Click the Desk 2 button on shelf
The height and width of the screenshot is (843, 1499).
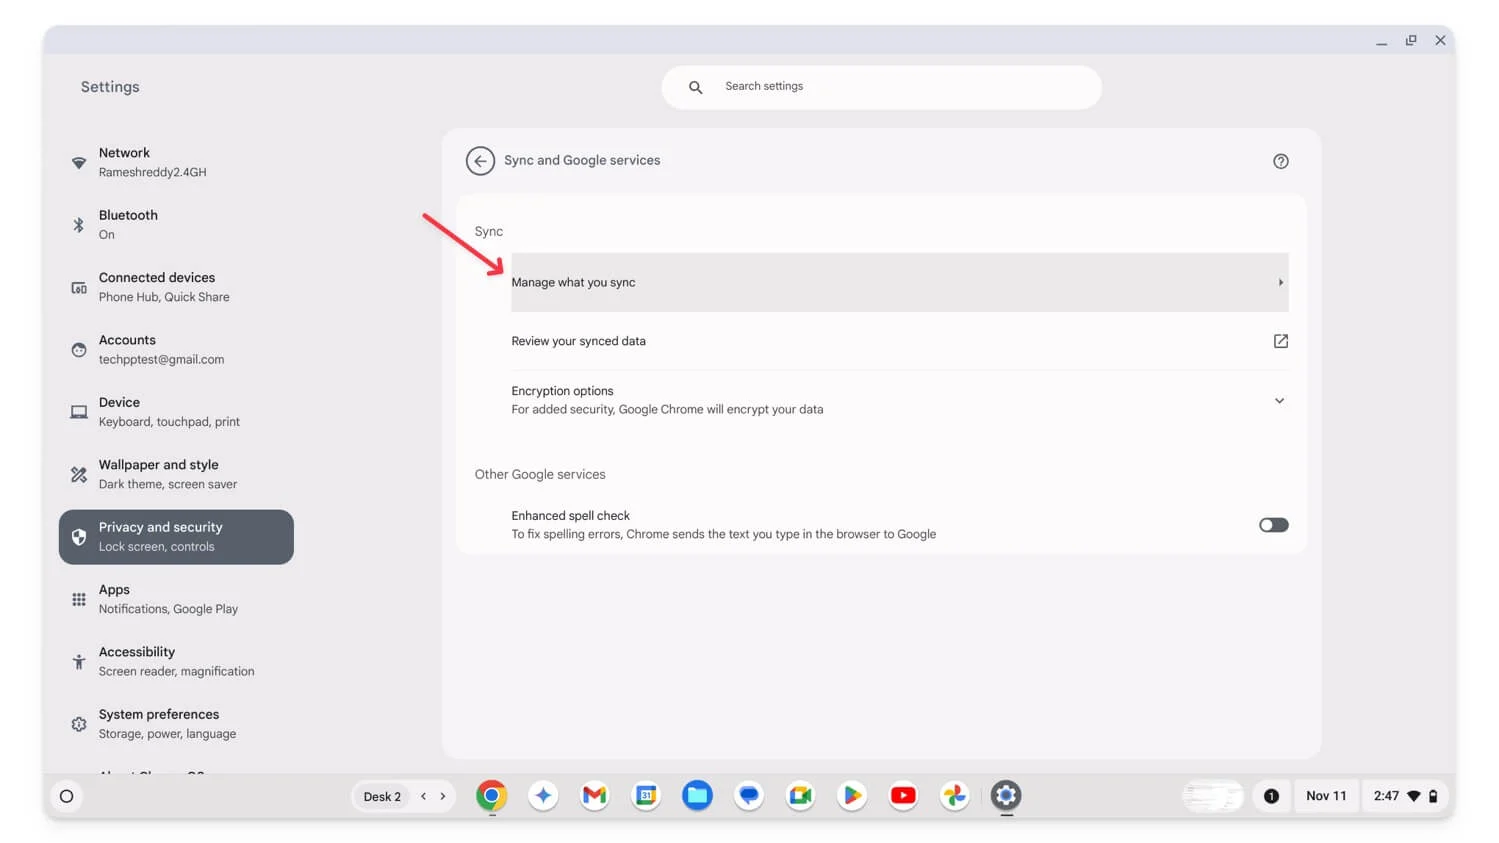[x=382, y=797]
